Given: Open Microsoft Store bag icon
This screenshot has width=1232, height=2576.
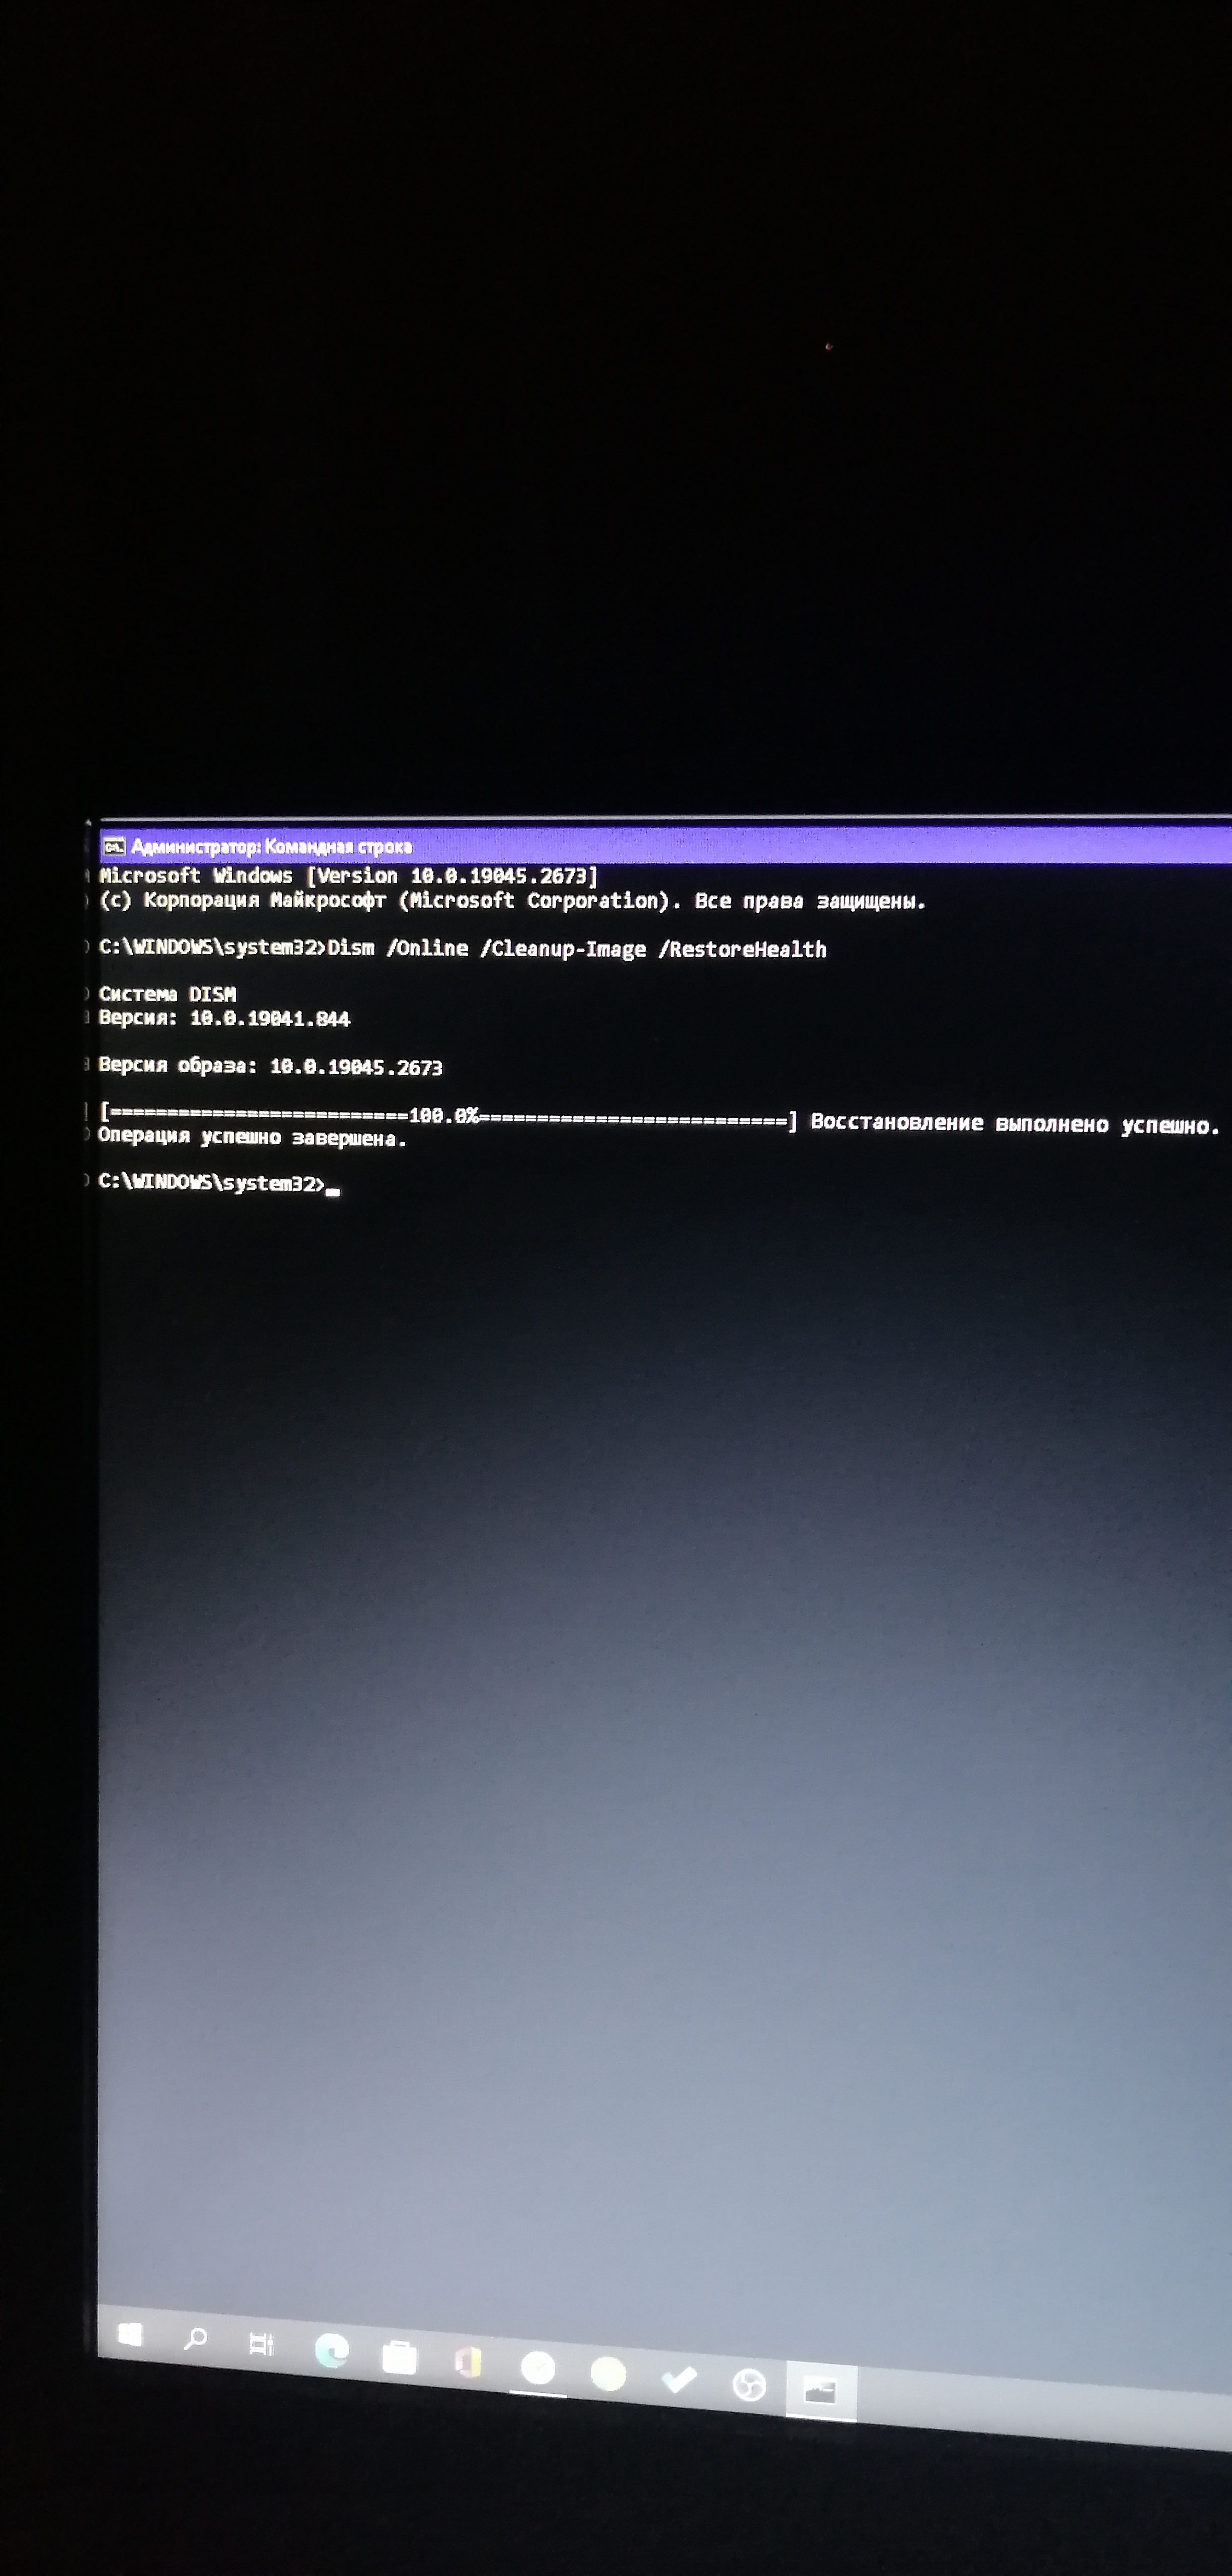Looking at the screenshot, I should 399,2357.
